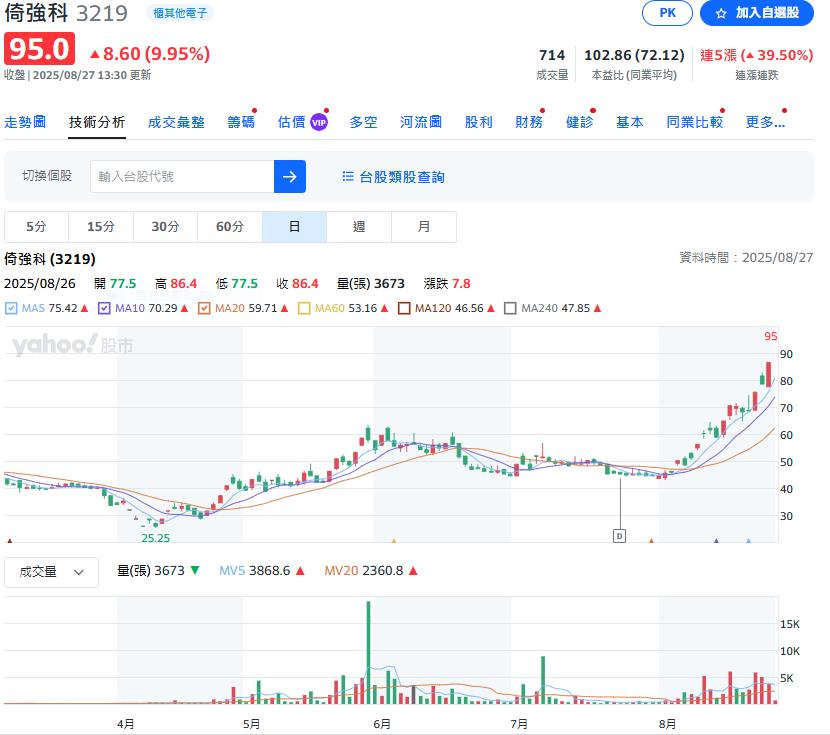This screenshot has height=735, width=830.
Task: Click the VIP badge next to 估價
Action: [319, 123]
